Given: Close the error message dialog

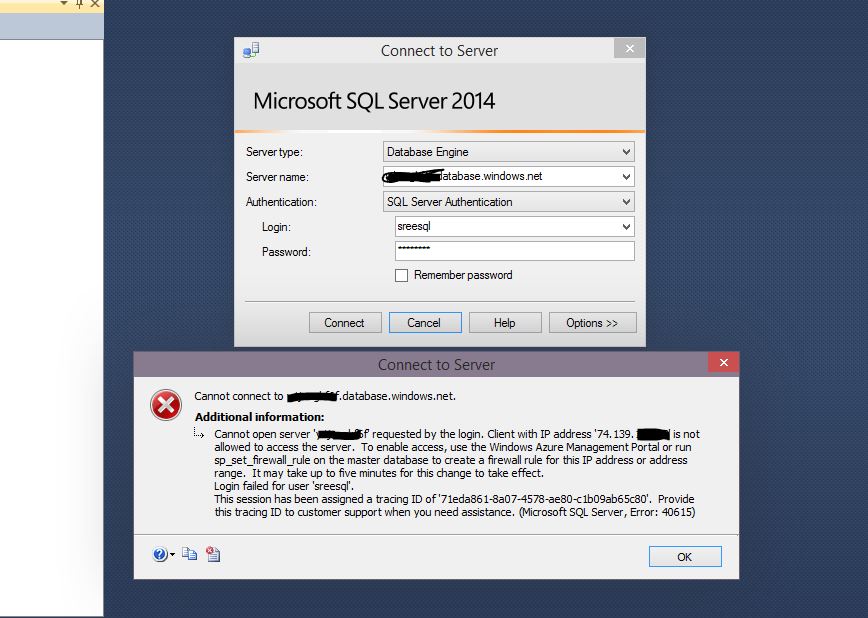Looking at the screenshot, I should pos(723,363).
